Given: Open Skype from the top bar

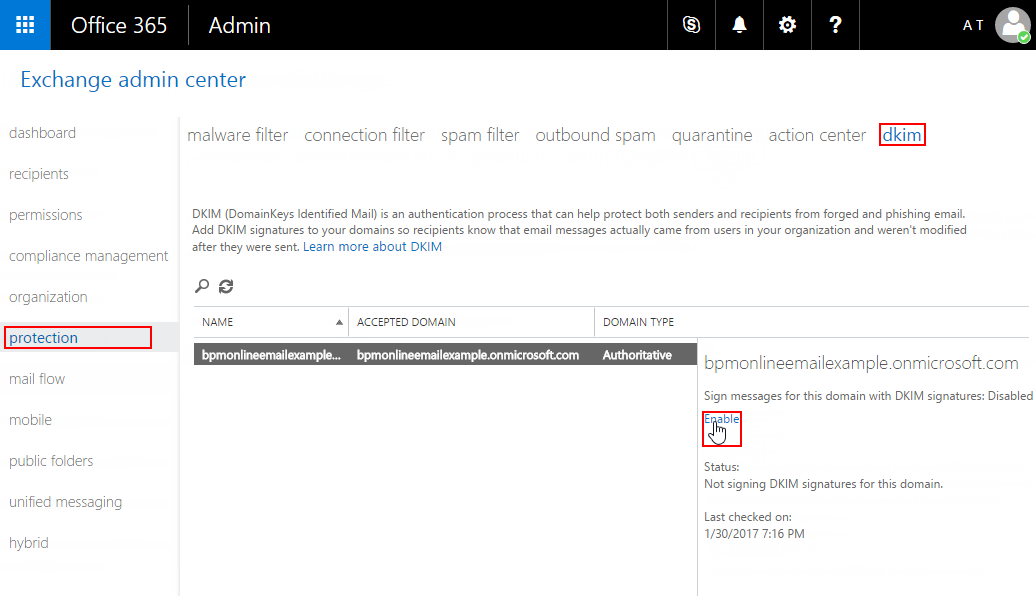Looking at the screenshot, I should 691,24.
